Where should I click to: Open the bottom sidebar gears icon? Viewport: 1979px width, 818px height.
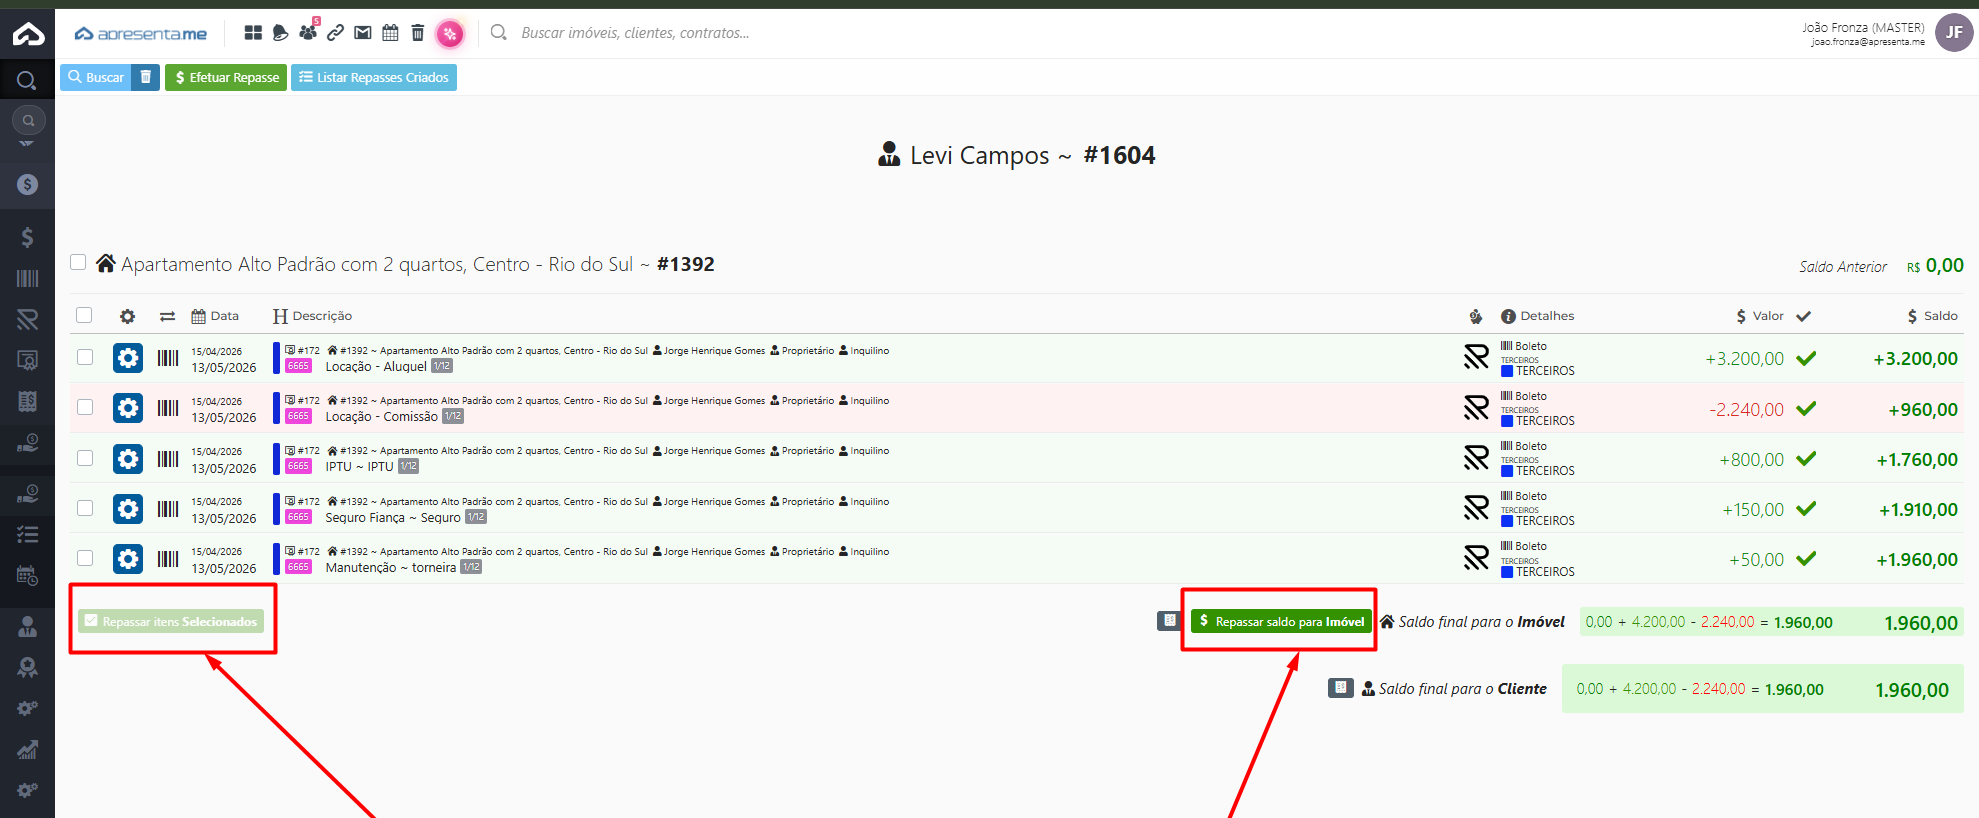point(27,790)
